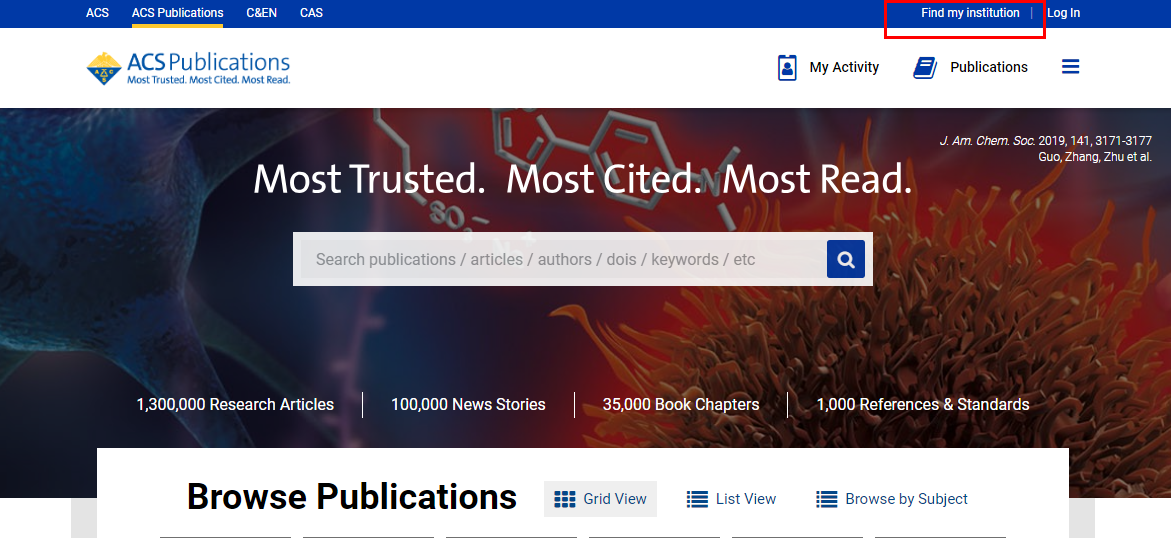
Task: Open the hamburger menu icon
Action: [1070, 67]
